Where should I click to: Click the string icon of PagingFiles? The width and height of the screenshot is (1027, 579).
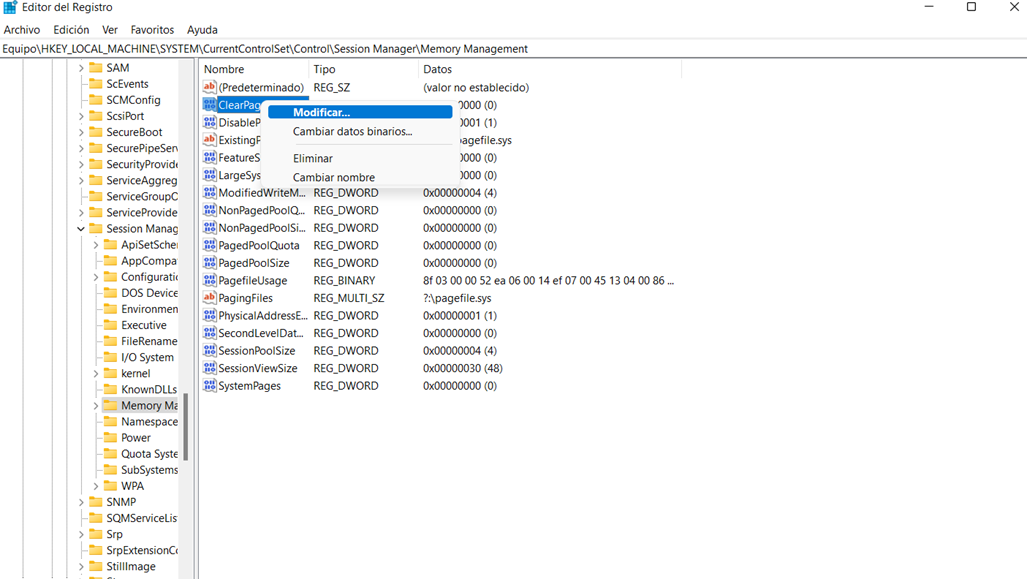210,298
